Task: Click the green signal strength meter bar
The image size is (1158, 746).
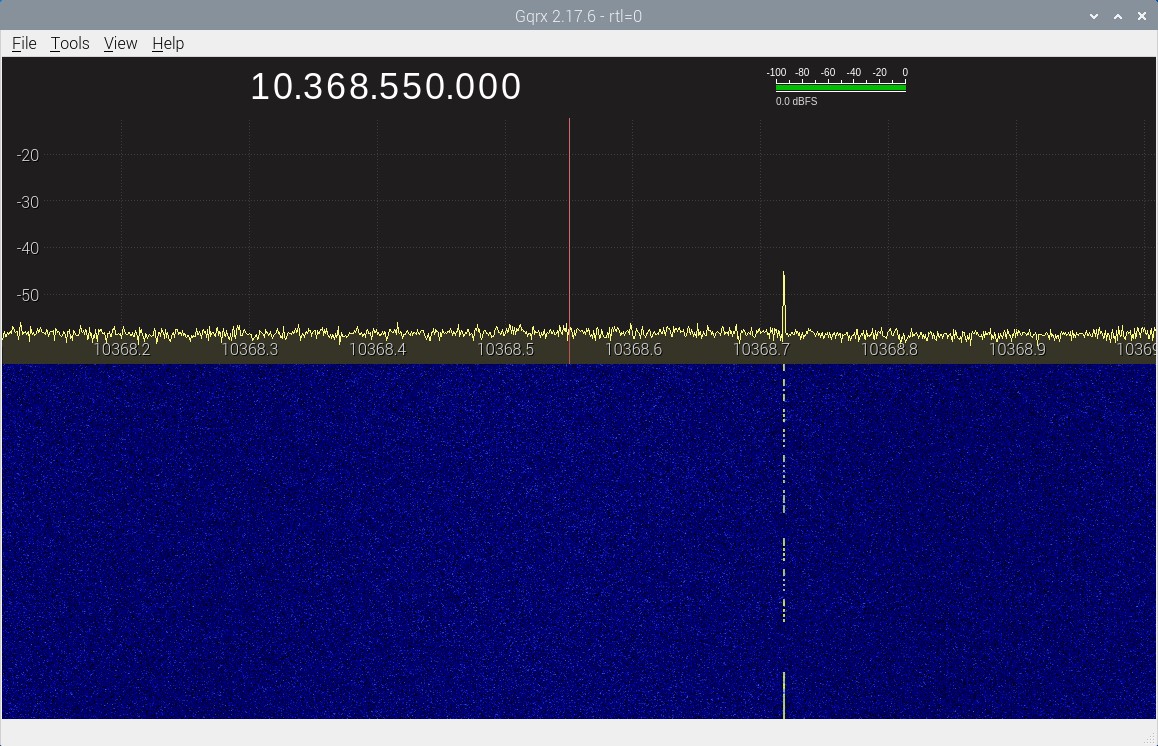Action: (x=840, y=88)
